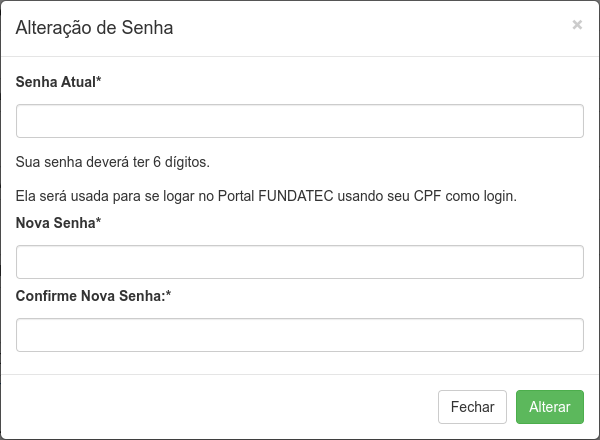Click the word "login" ending the helper text

498,196
